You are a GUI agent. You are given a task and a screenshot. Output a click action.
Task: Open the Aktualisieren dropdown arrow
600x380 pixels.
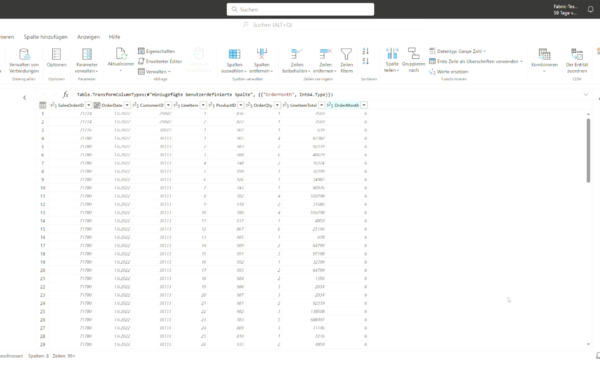(121, 71)
